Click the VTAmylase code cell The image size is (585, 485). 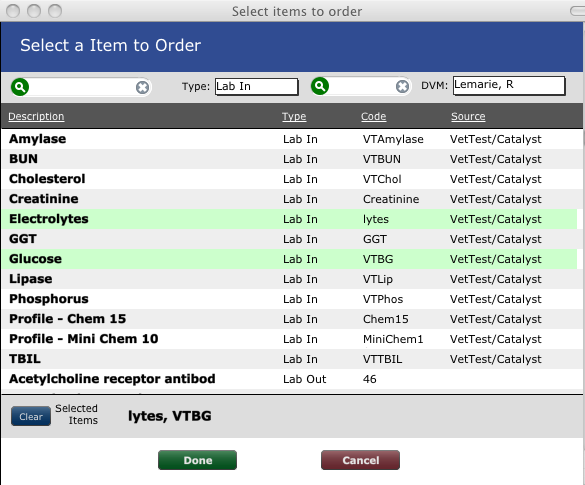coord(393,139)
